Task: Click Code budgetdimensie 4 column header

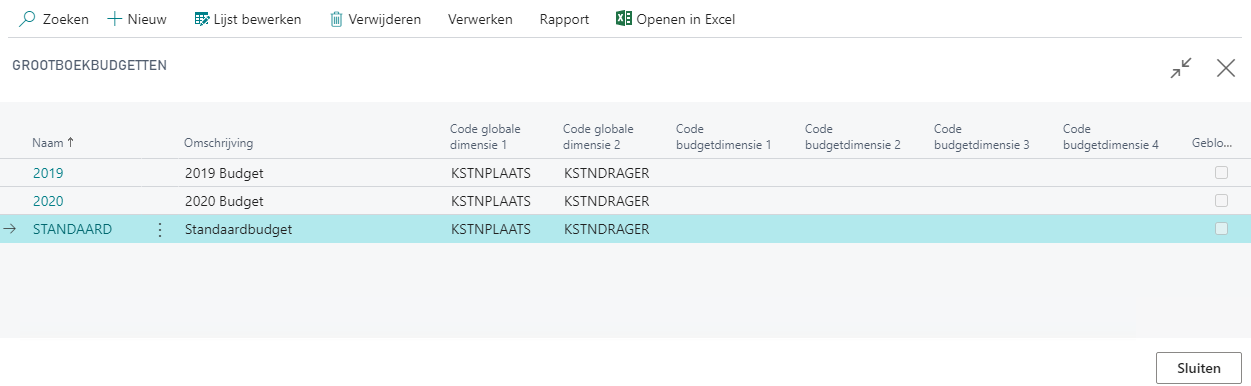Action: (x=1111, y=136)
